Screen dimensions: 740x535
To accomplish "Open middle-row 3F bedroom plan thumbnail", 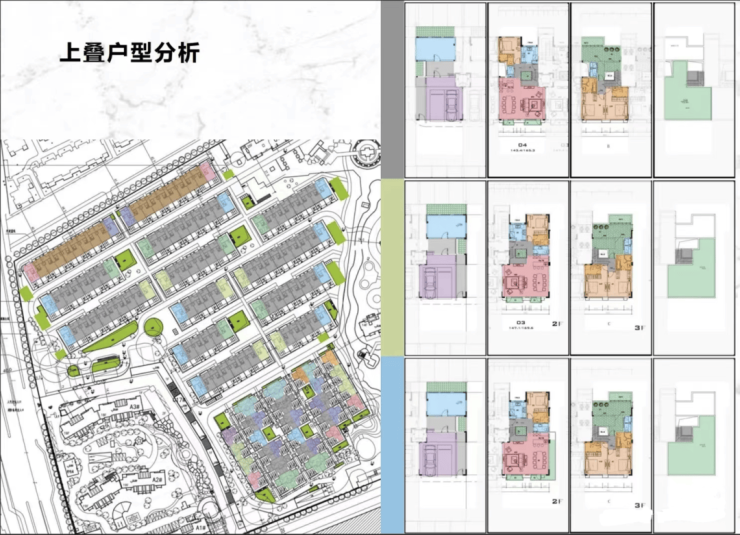I will pos(611,268).
